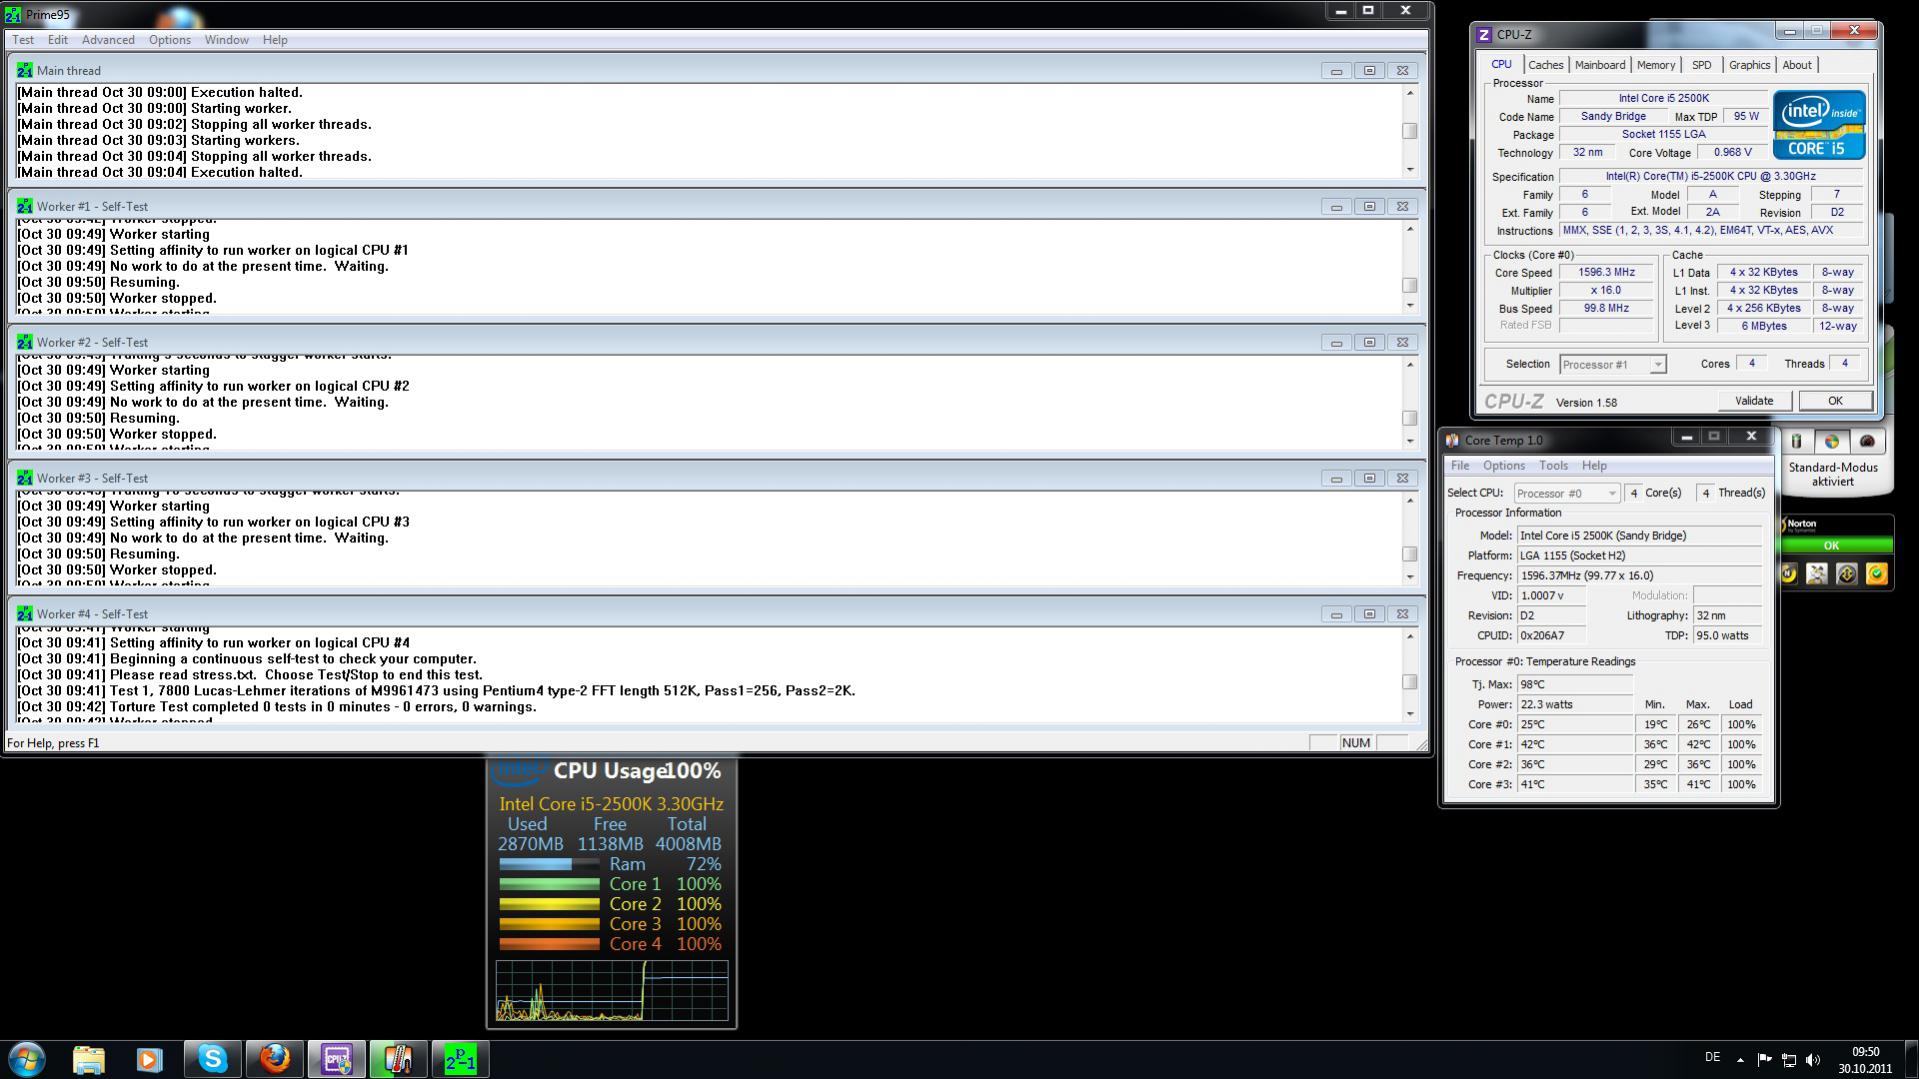
Task: Open the Advanced menu in Prime95
Action: 108,40
